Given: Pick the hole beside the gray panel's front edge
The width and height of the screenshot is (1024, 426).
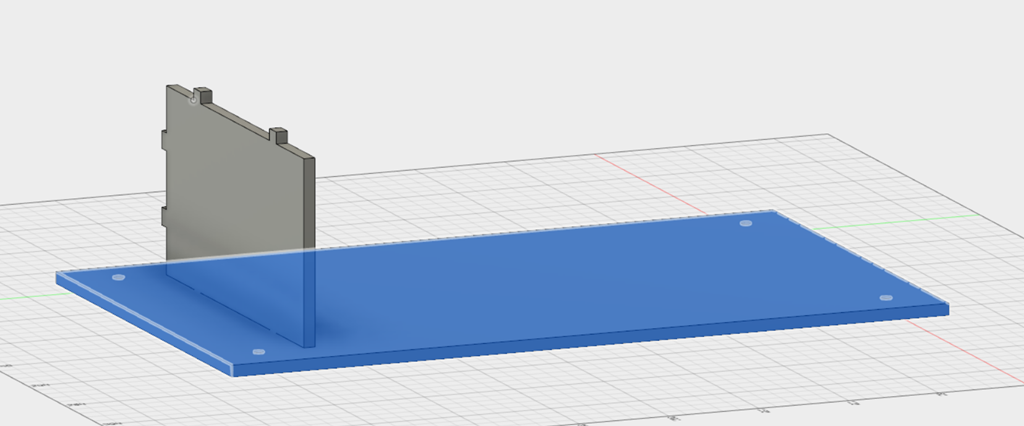Looking at the screenshot, I should coord(259,352).
